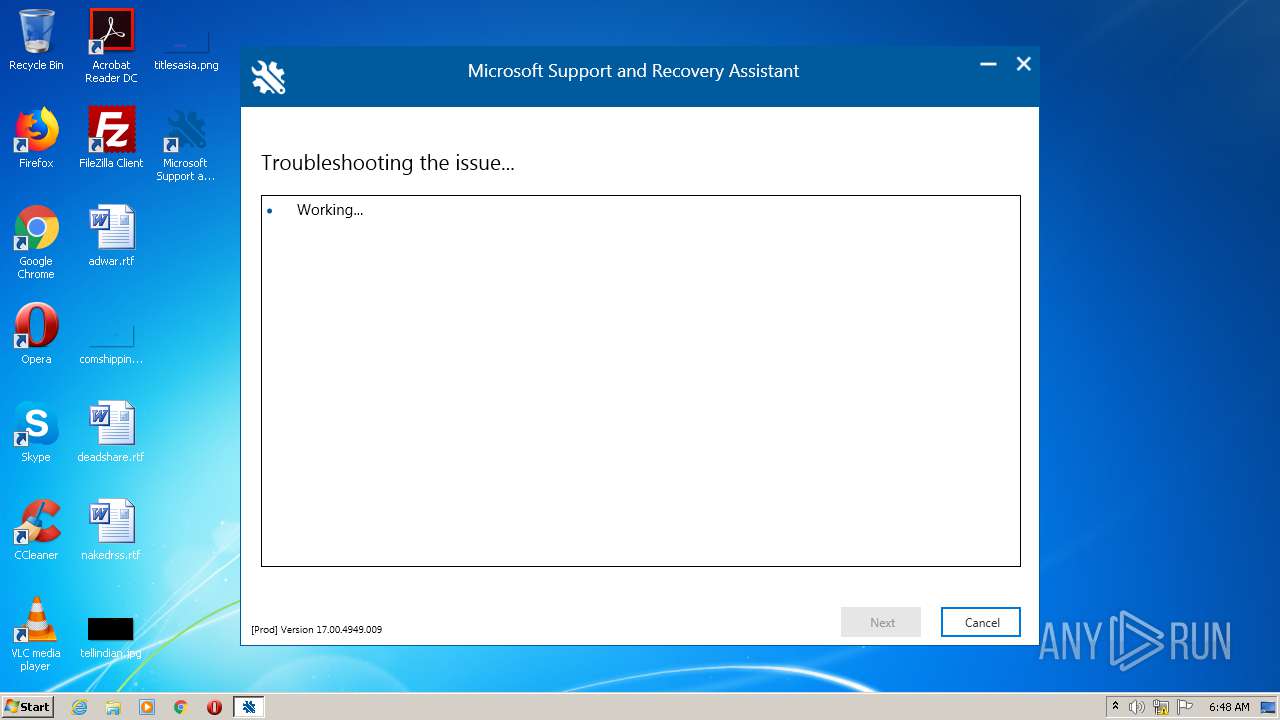The image size is (1280, 720).
Task: Launch FileZilla Client shortcut
Action: click(x=111, y=138)
